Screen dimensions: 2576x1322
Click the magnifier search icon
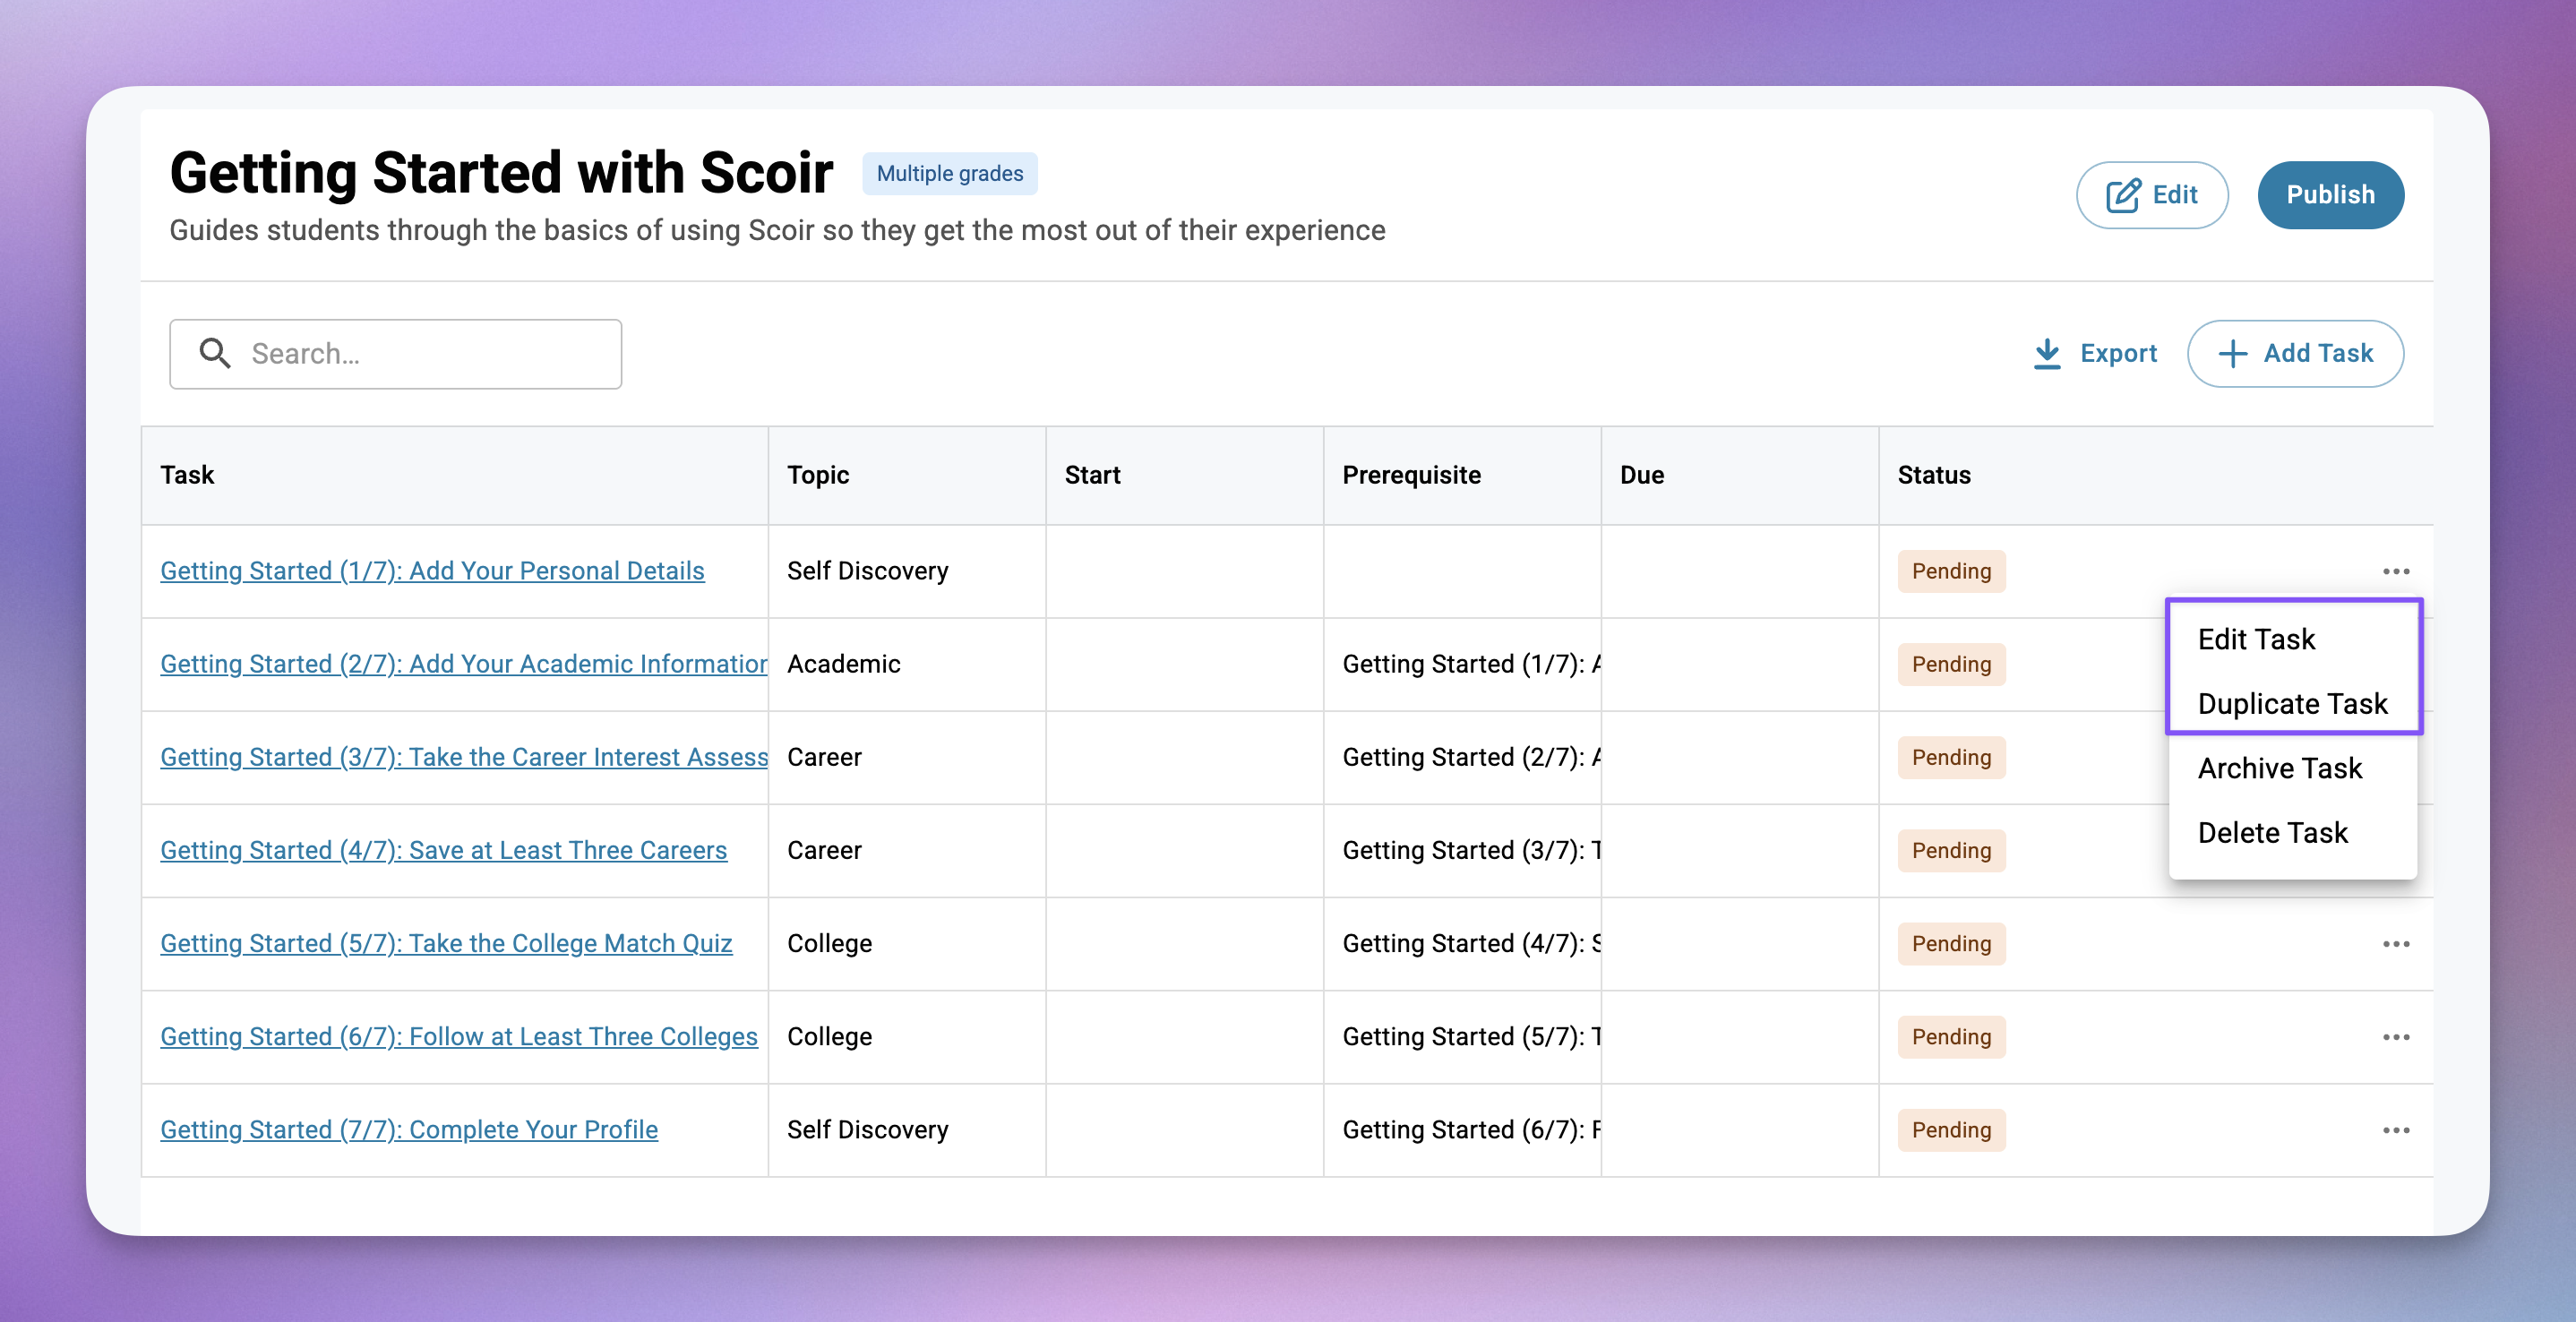coord(214,353)
